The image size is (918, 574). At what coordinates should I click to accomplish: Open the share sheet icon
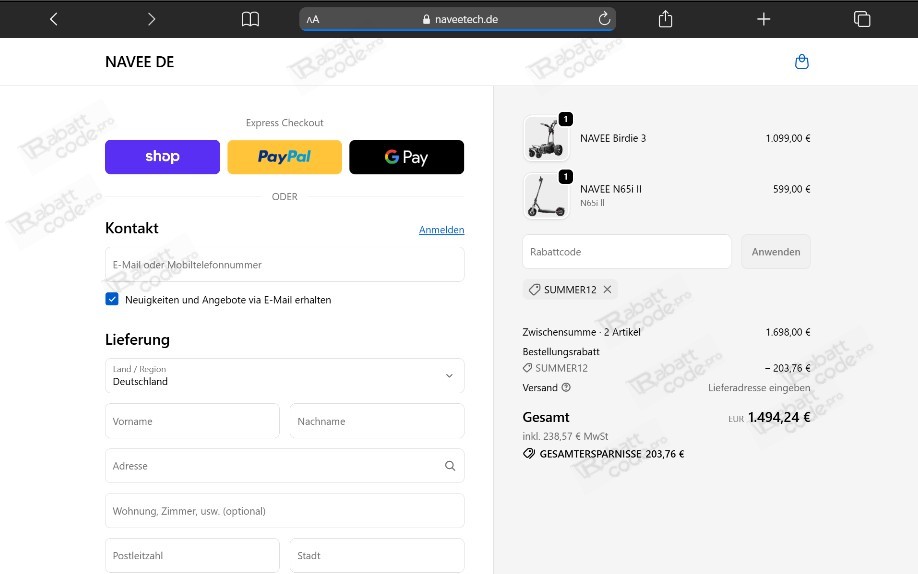coord(665,19)
